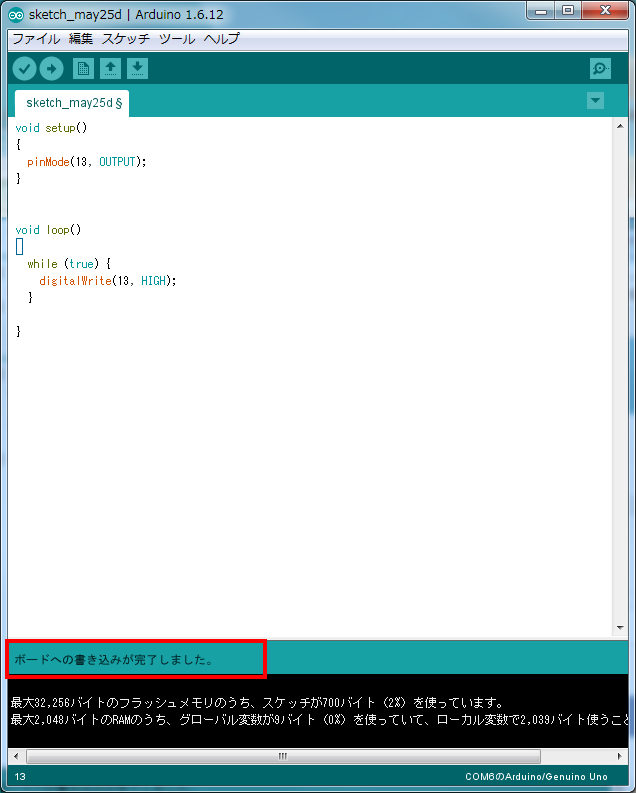
Task: Save the sketch with Save icon
Action: [x=137, y=69]
